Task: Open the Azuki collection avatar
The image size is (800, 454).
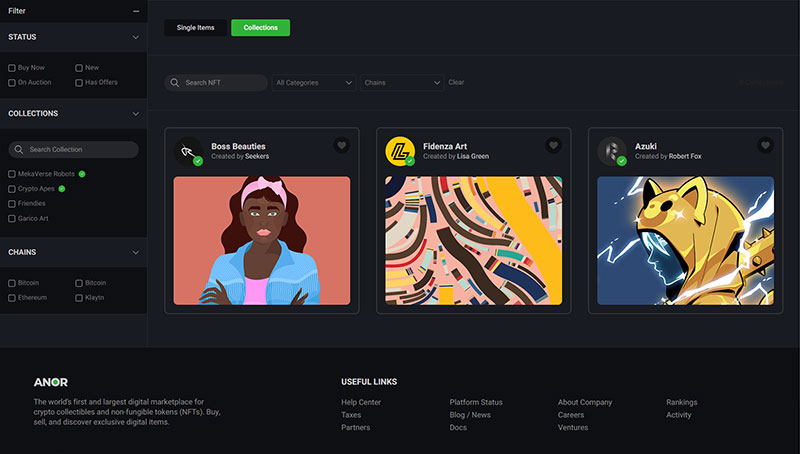Action: tap(612, 151)
